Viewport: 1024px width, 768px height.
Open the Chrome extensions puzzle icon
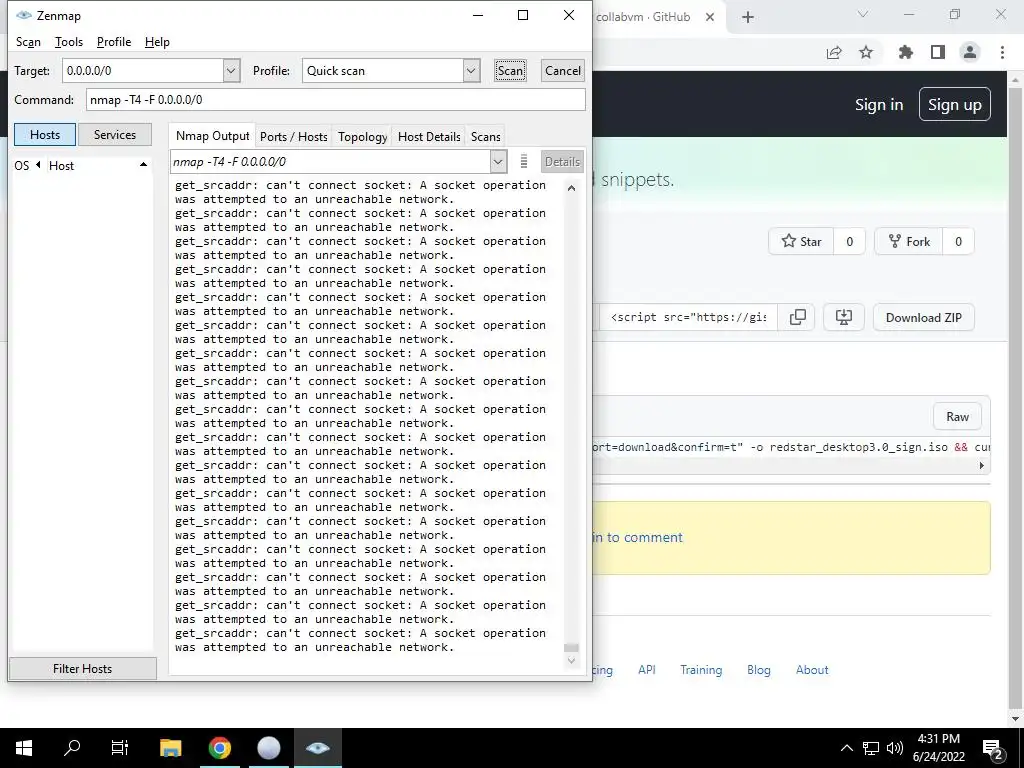pyautogui.click(x=905, y=52)
